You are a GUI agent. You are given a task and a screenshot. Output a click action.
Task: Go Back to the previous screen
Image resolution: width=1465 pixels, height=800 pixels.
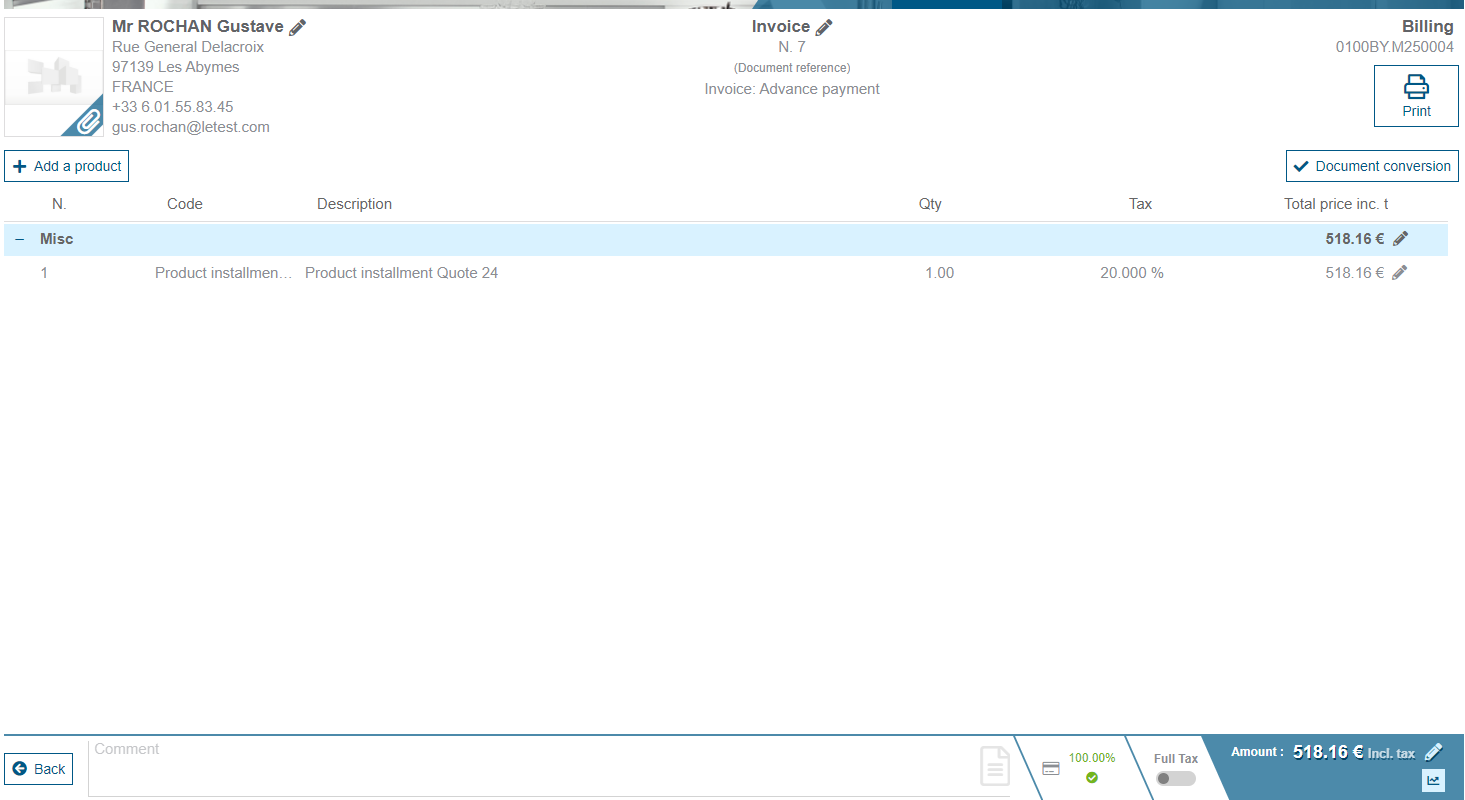click(x=39, y=769)
